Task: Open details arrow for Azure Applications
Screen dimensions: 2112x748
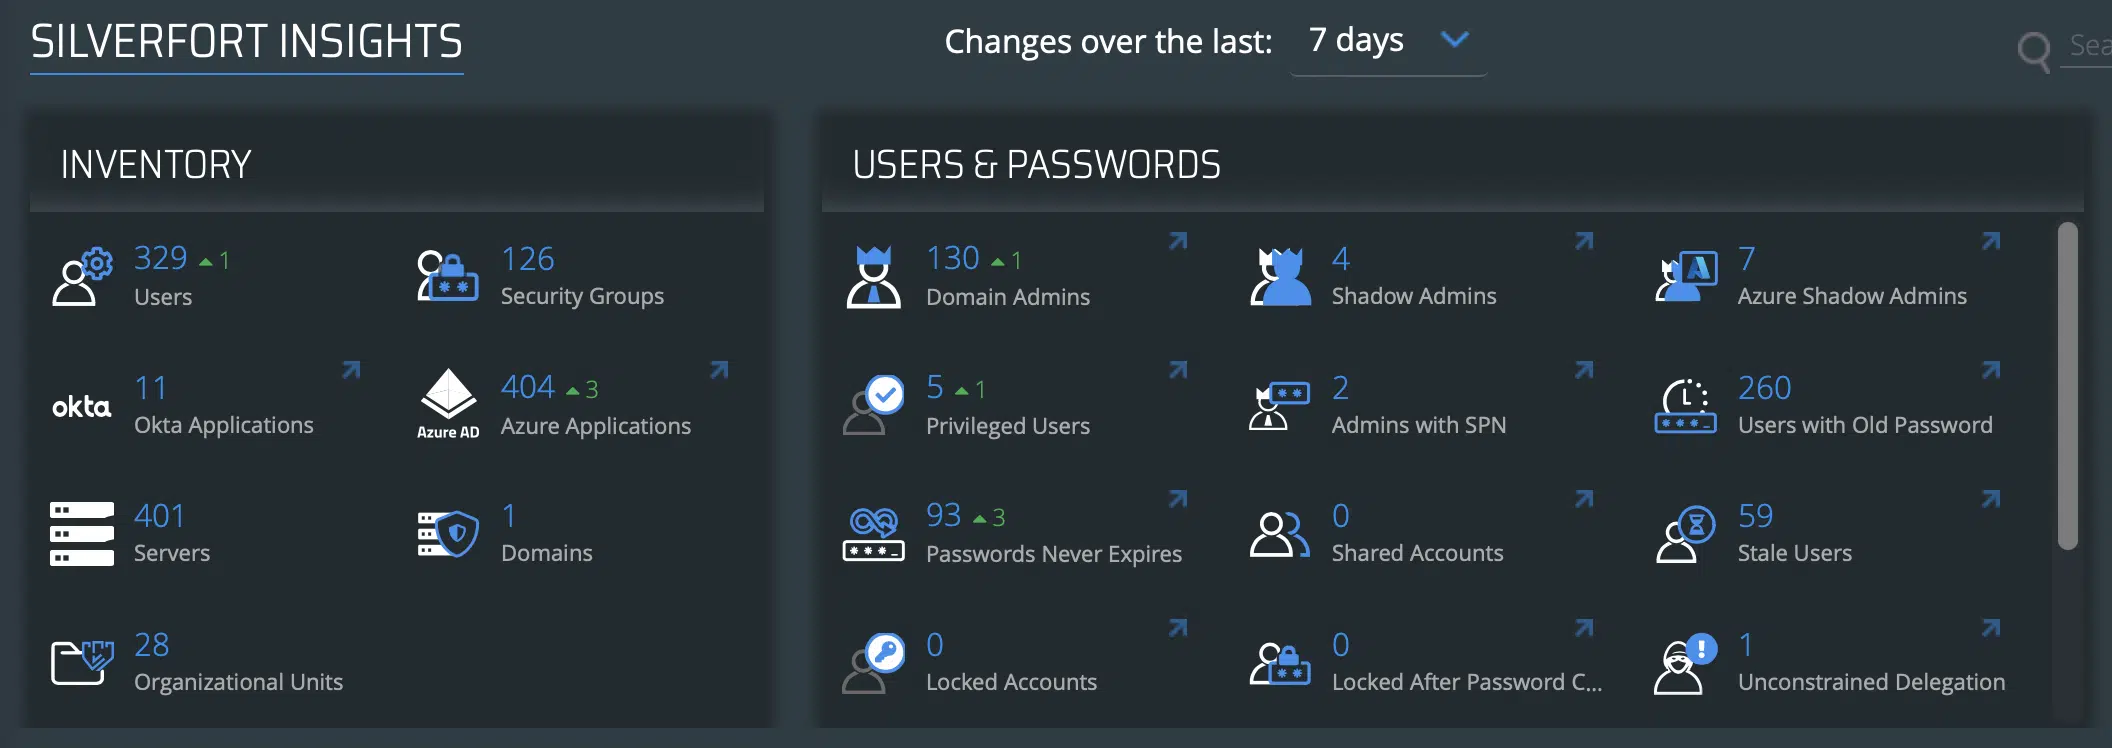Action: [718, 370]
